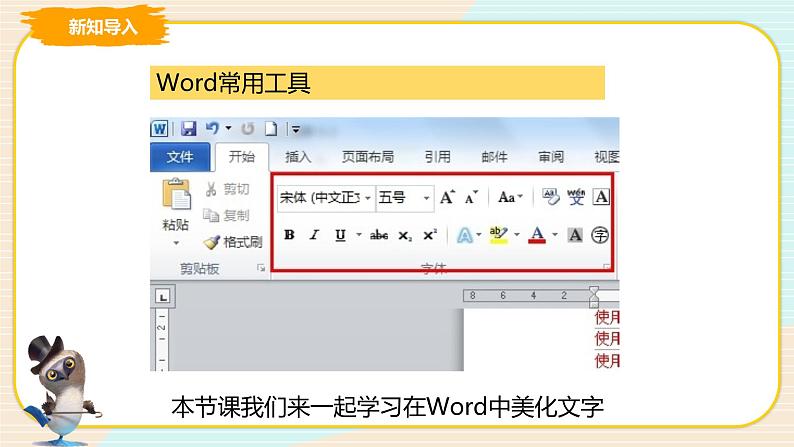Open the font size dropdown arrow
794x447 pixels.
click(427, 198)
